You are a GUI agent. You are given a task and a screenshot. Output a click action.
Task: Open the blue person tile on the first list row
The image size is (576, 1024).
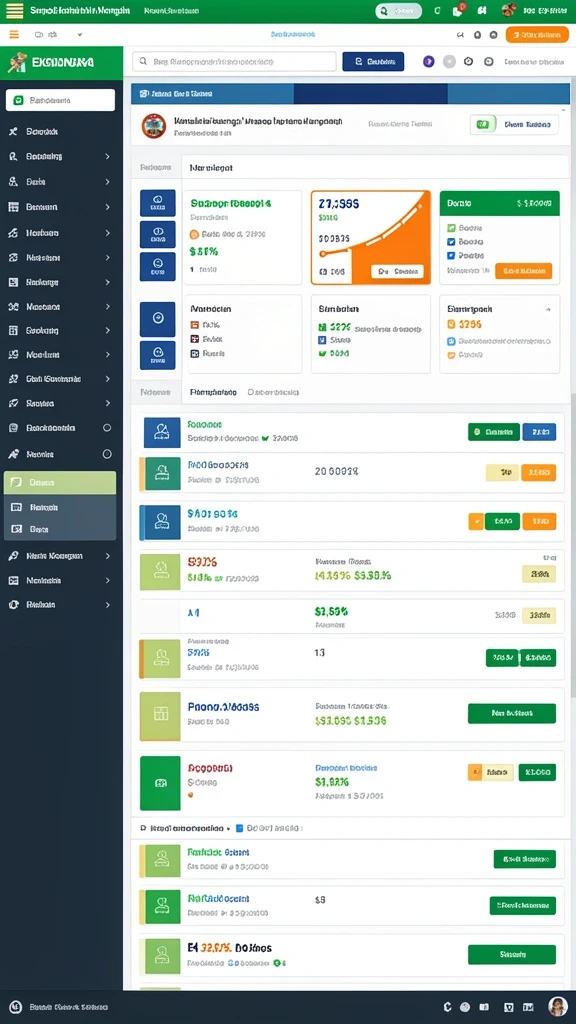pyautogui.click(x=161, y=432)
